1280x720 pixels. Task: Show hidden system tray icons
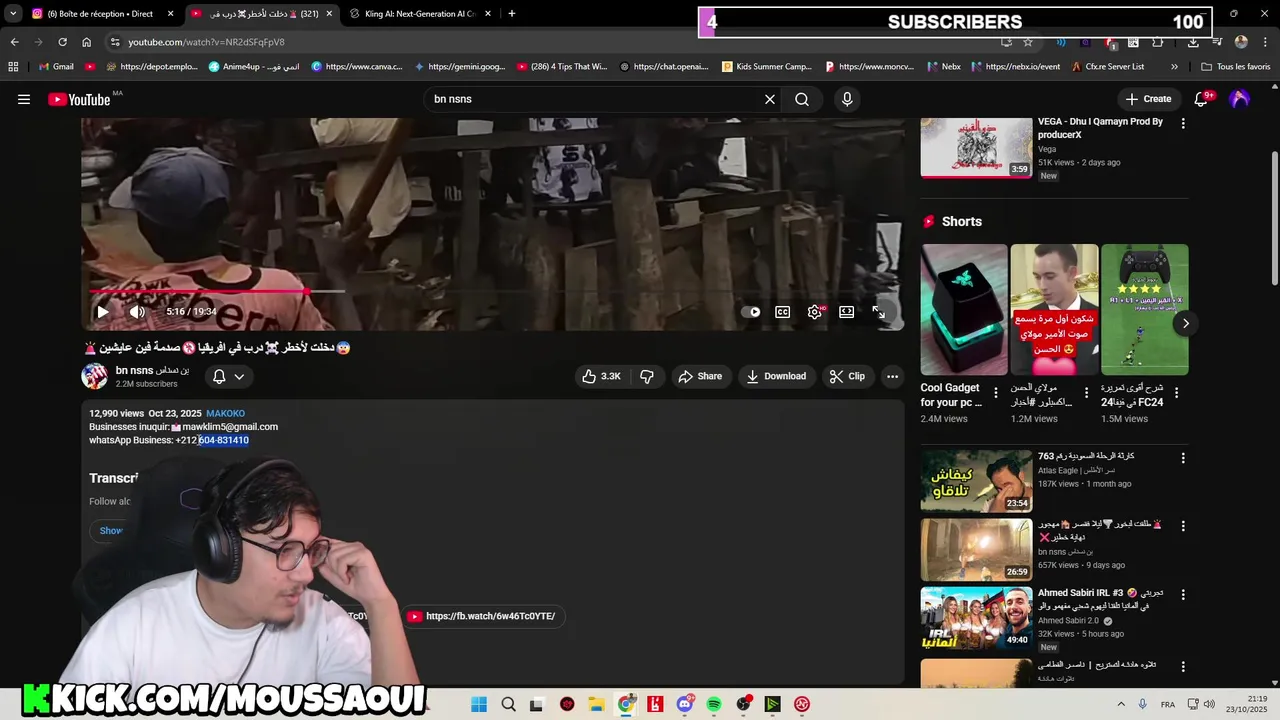1121,704
